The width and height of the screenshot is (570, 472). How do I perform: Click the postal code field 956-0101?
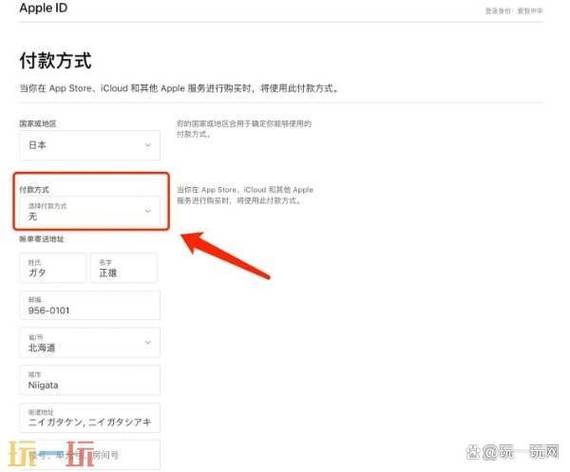click(90, 305)
